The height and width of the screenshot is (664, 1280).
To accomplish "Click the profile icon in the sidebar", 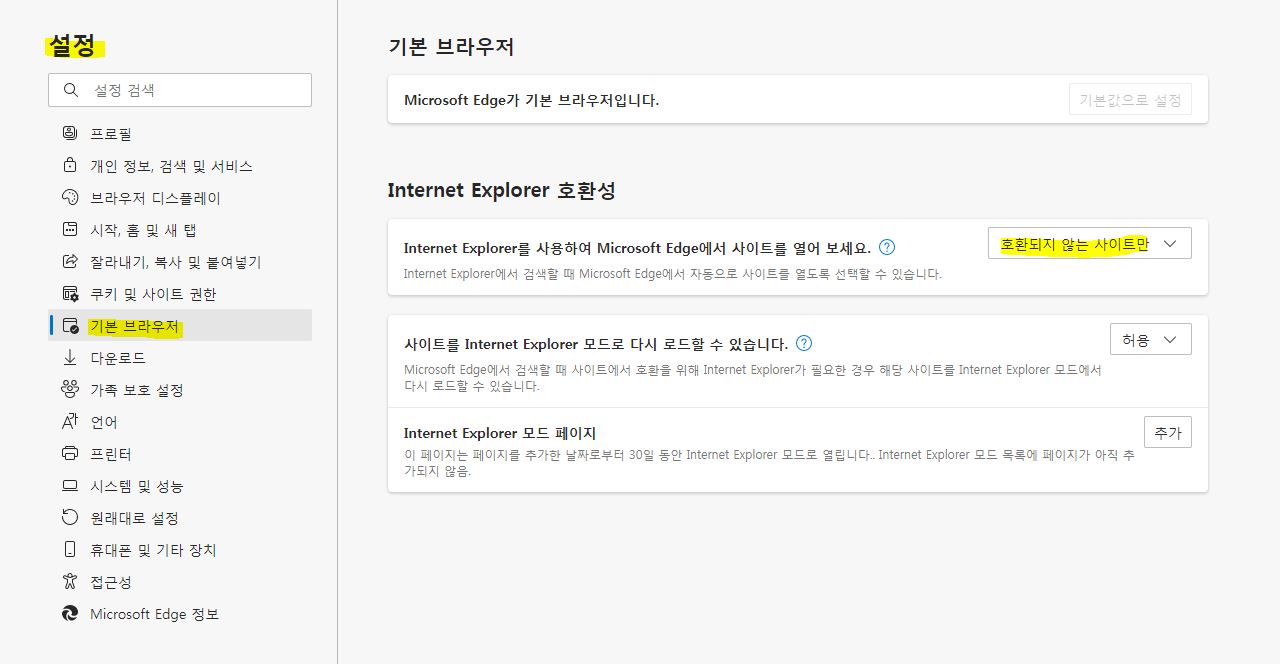I will 70,133.
